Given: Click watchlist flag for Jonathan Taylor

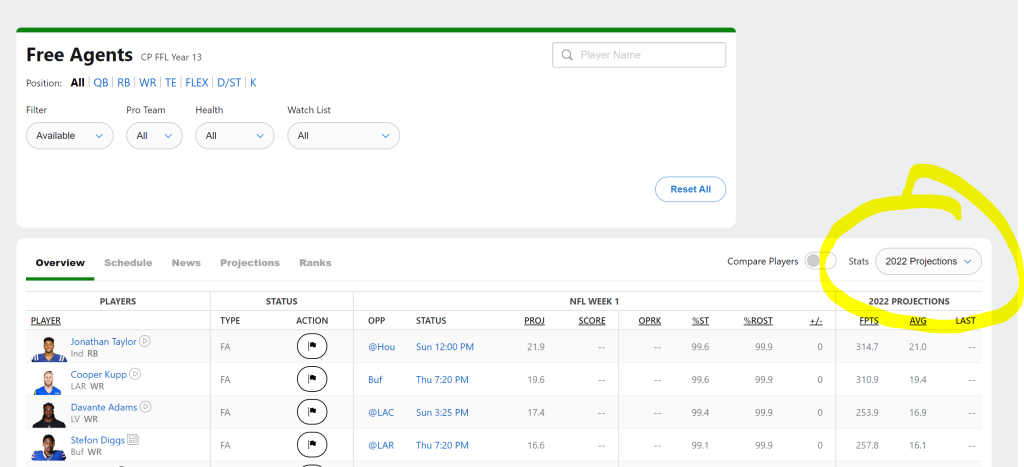Looking at the screenshot, I should point(312,346).
